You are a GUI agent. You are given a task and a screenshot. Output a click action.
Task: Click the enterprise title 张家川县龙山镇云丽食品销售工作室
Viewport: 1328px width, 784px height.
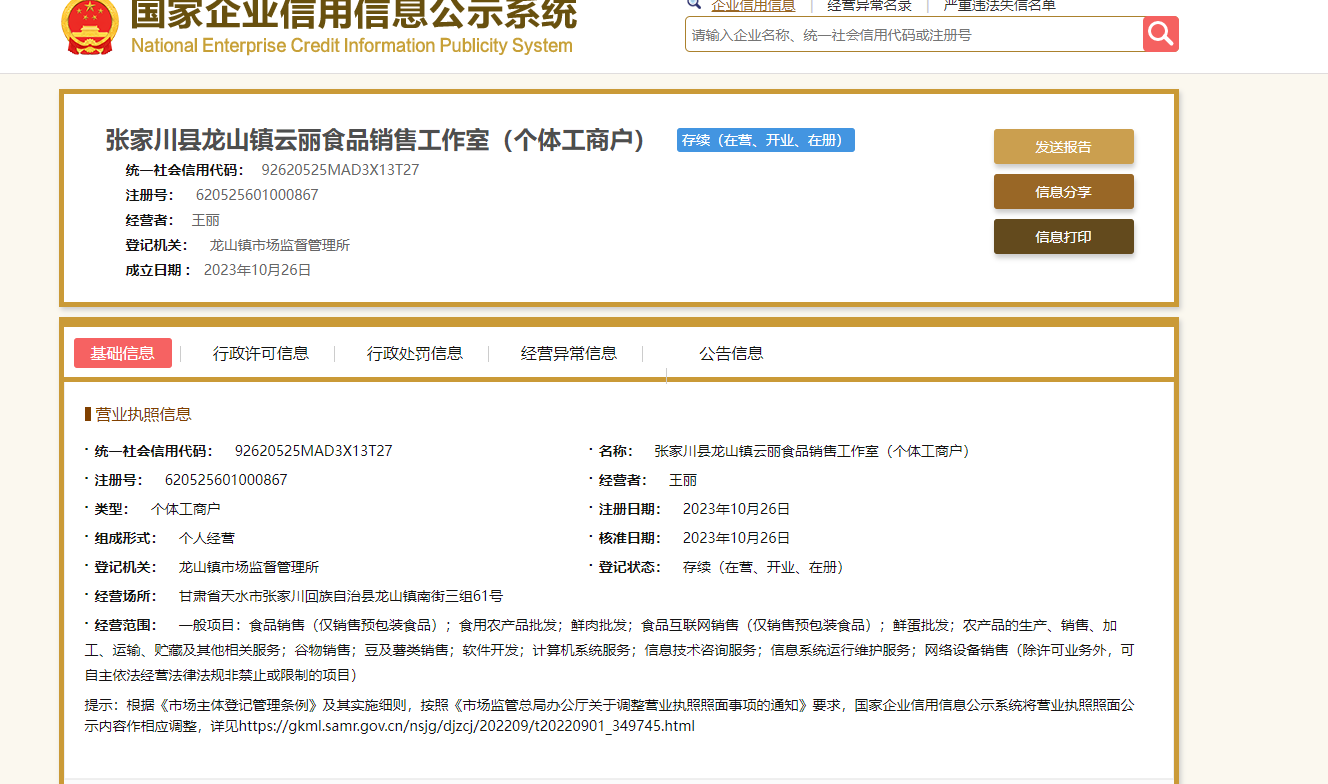[x=377, y=140]
